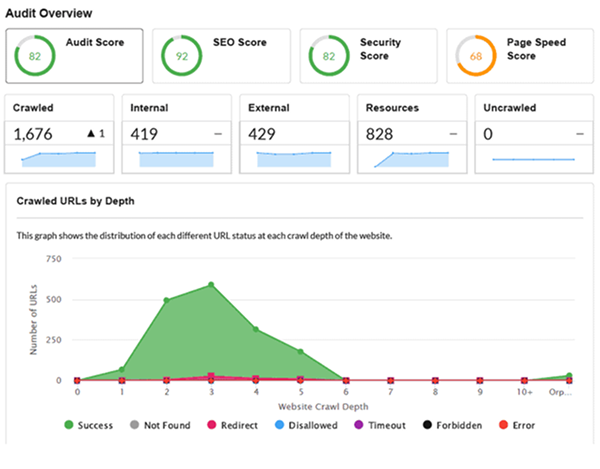Viewport: 600px width, 469px height.
Task: Click the Crawled trend sparkline
Action: pyautogui.click(x=59, y=159)
